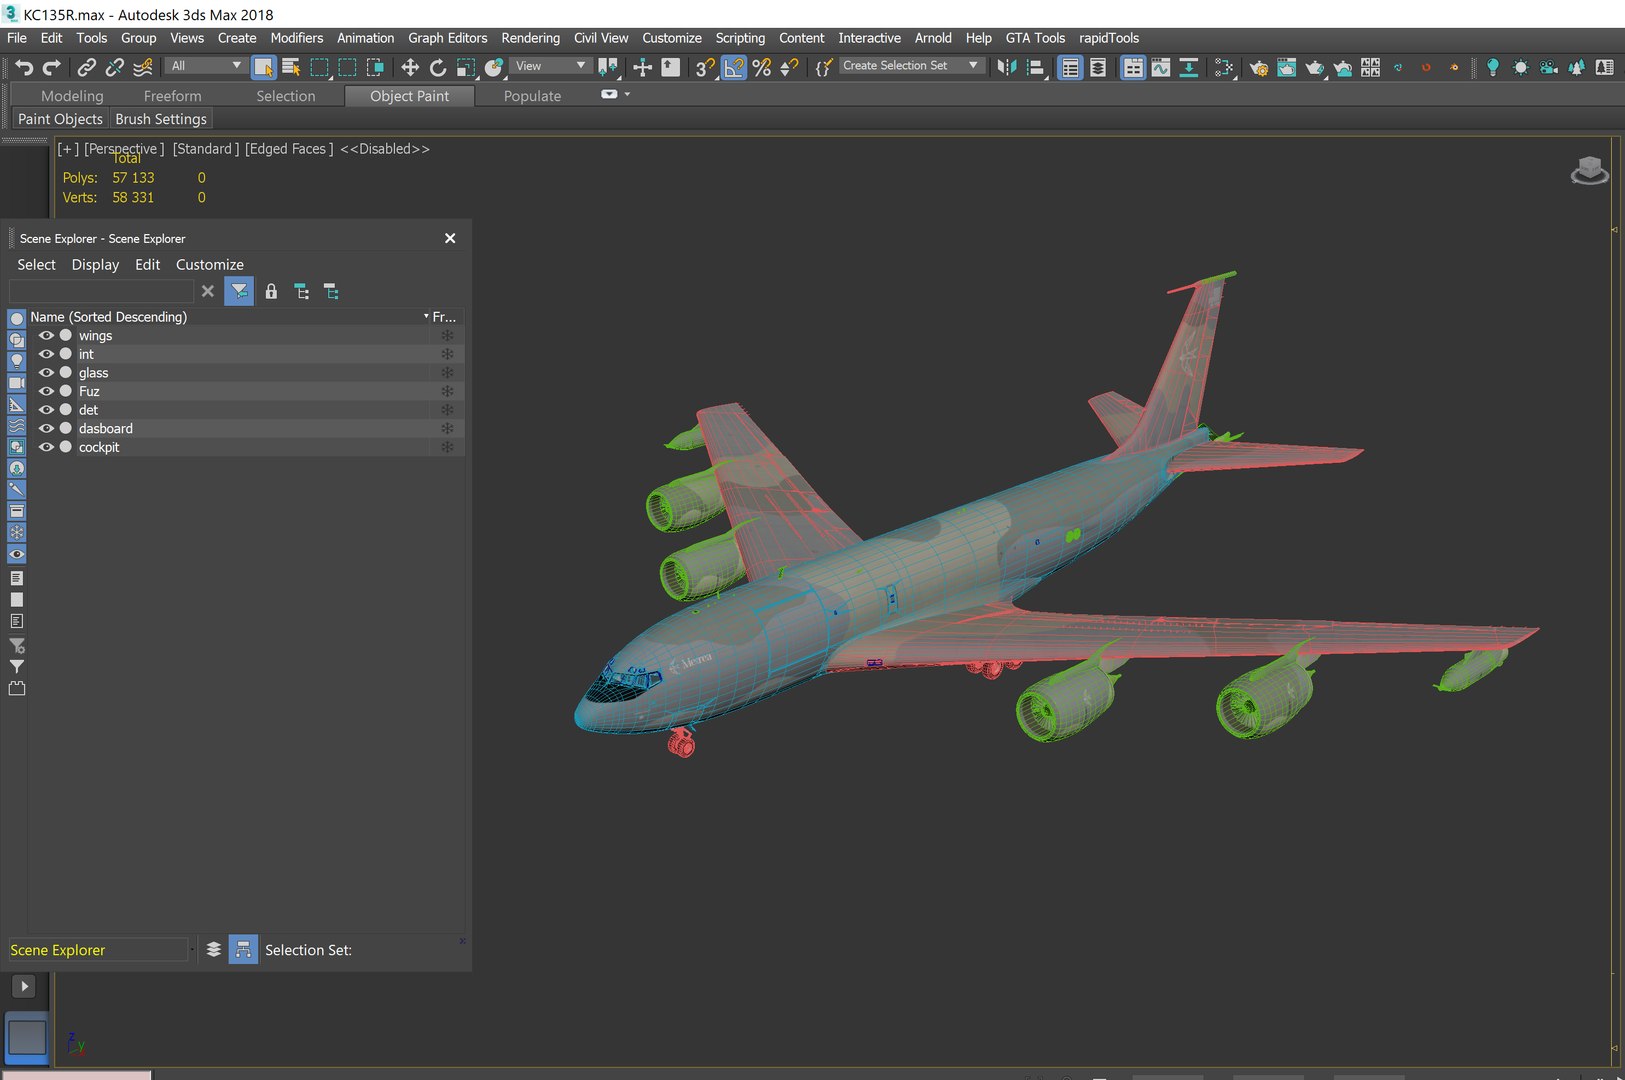The width and height of the screenshot is (1625, 1080).
Task: Click the Percent Snap toggle icon
Action: coord(762,67)
